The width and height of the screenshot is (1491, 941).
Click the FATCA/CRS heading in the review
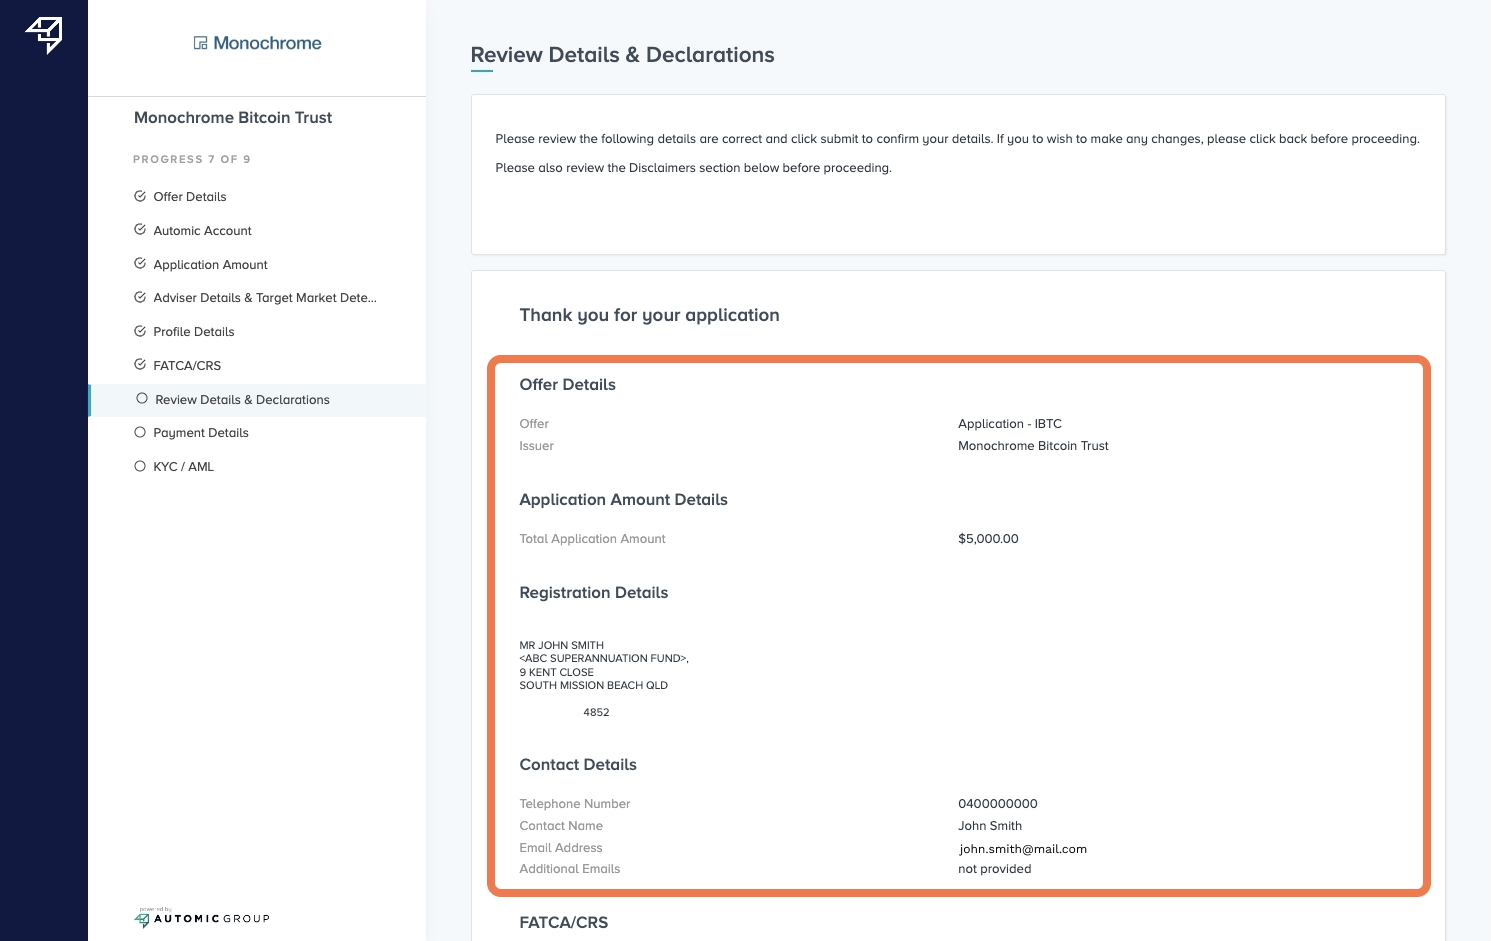[564, 923]
